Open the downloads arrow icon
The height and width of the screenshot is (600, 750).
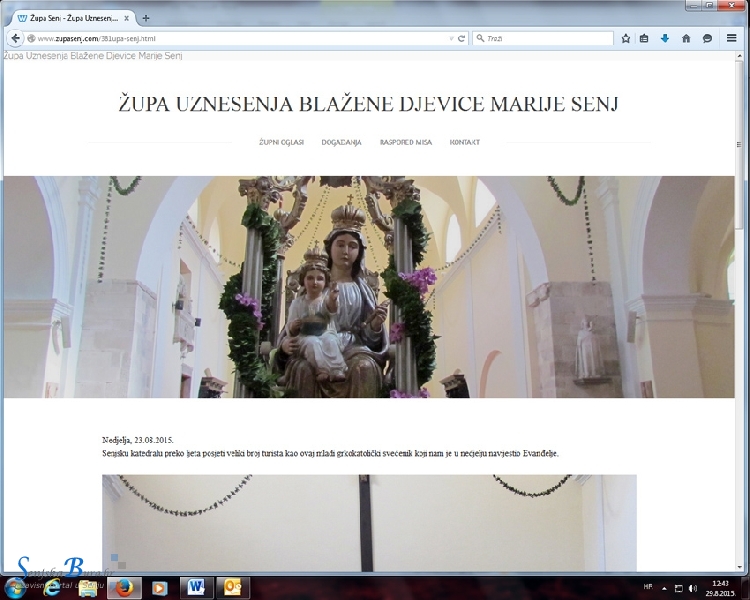click(665, 39)
